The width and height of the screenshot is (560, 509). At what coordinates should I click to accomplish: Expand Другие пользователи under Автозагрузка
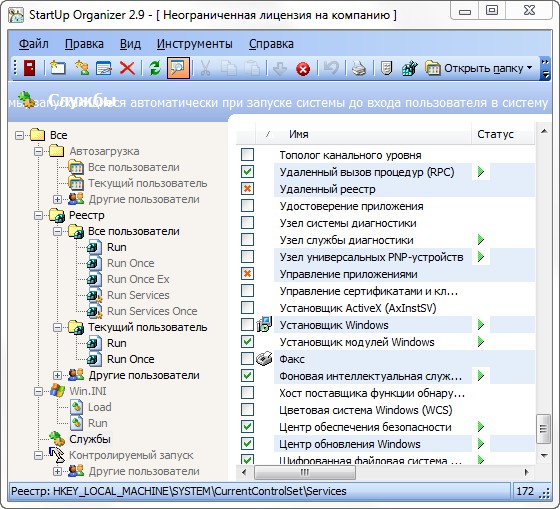click(x=57, y=199)
